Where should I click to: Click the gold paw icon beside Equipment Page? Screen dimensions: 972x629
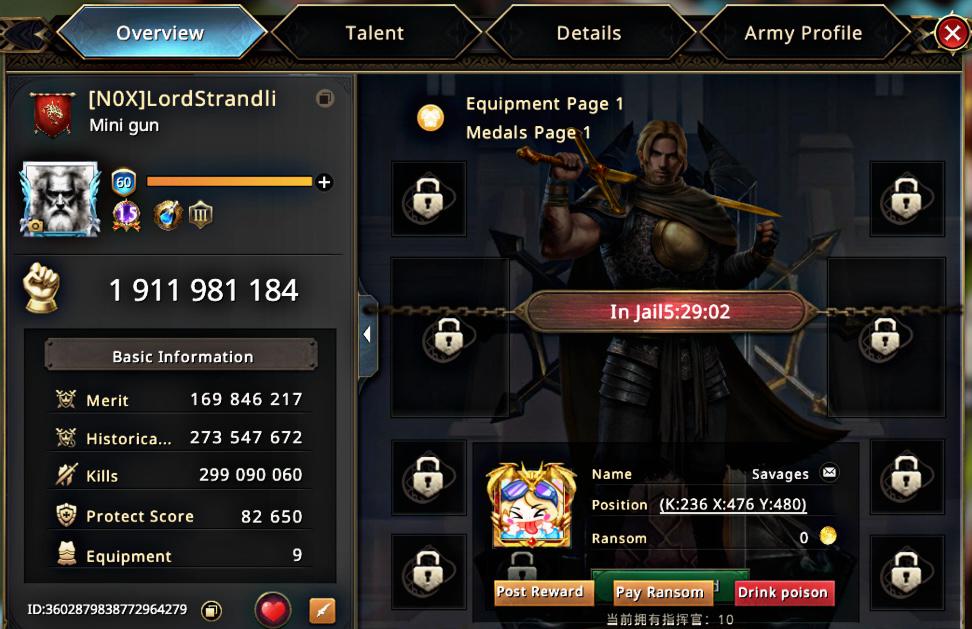(430, 118)
